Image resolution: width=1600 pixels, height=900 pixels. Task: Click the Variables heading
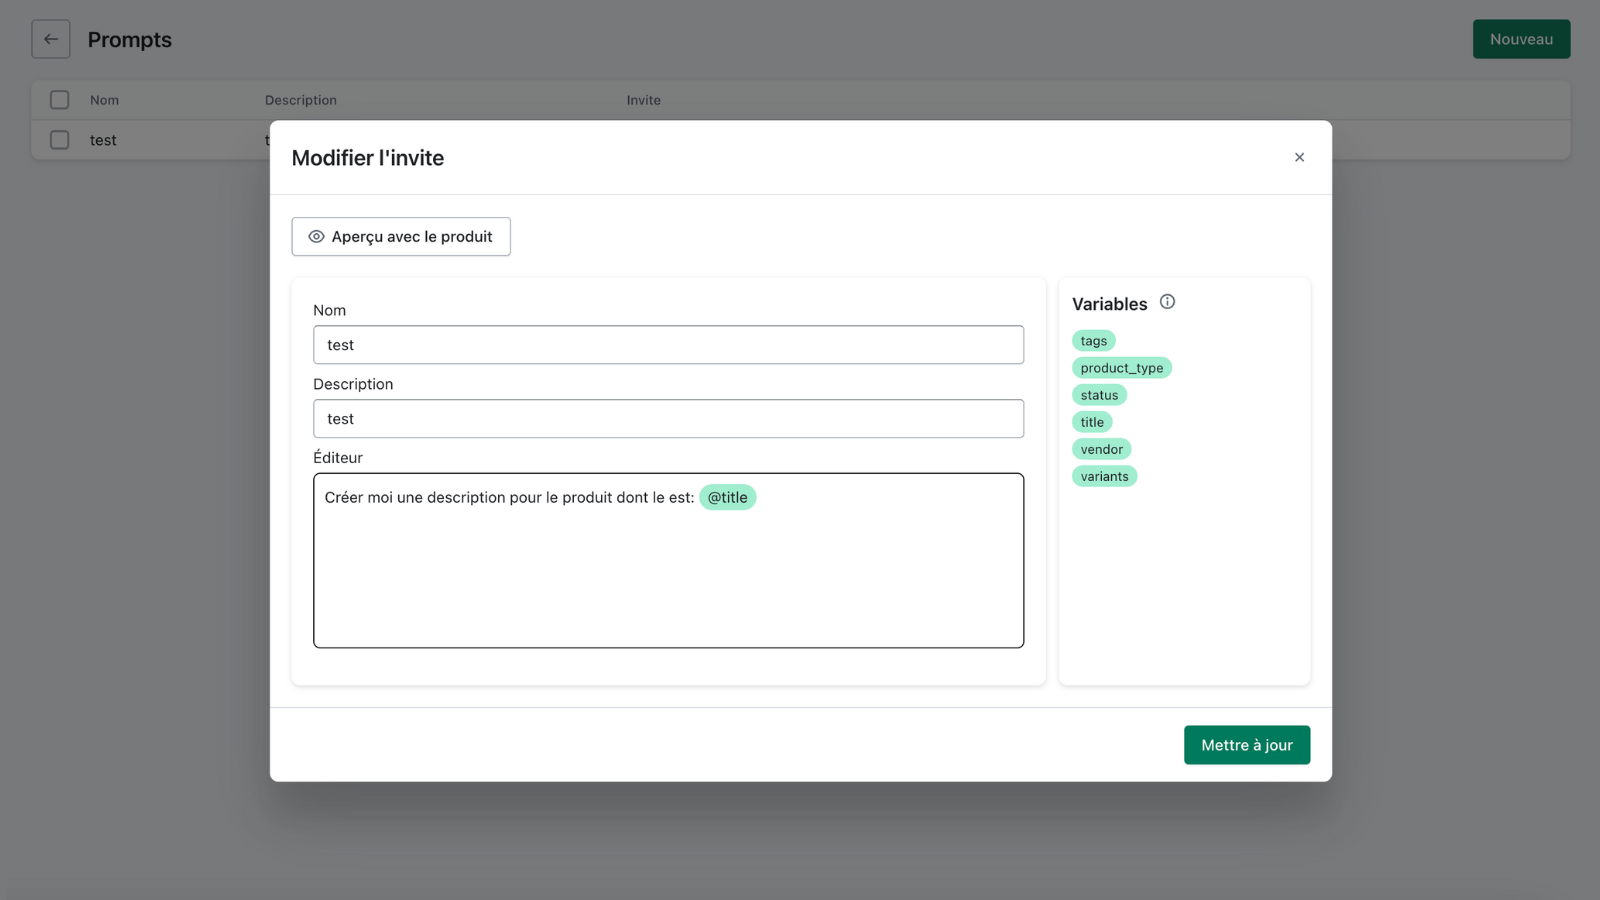pos(1110,304)
